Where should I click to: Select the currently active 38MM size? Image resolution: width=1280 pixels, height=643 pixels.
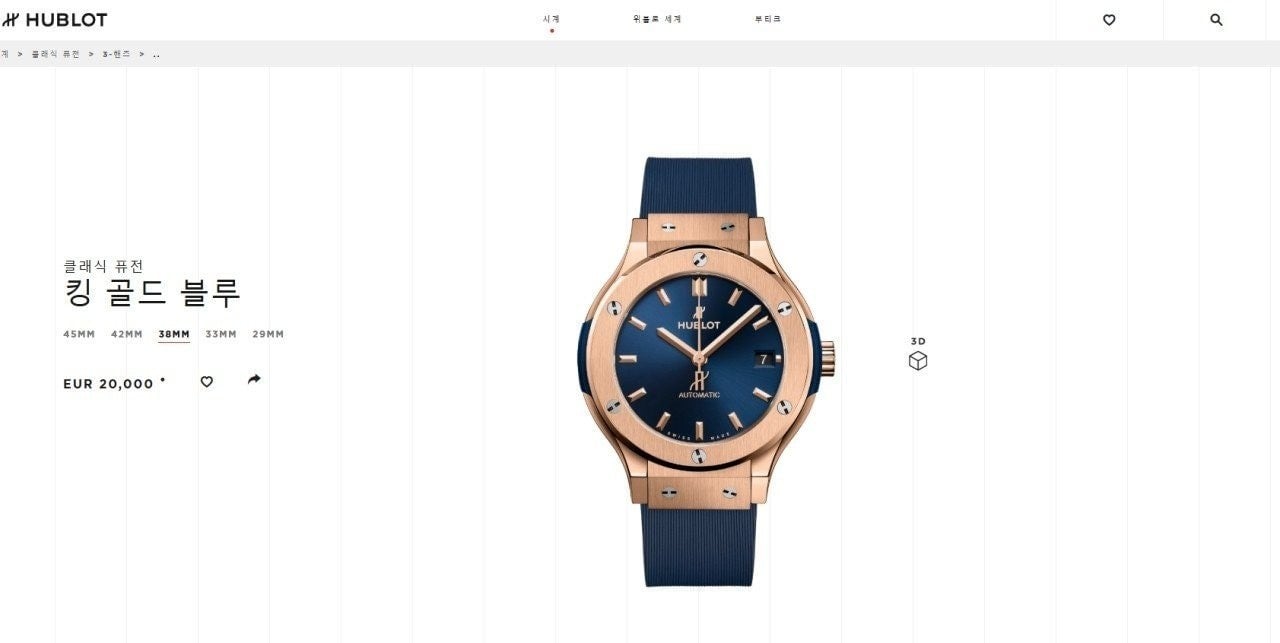(174, 334)
